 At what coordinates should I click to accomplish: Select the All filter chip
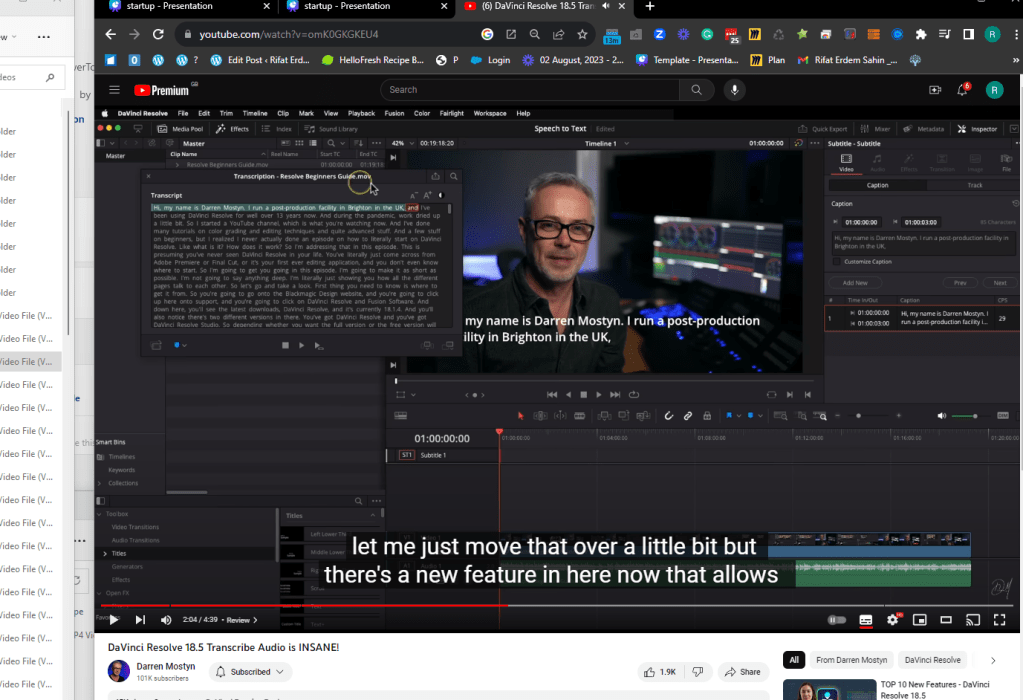(x=794, y=660)
